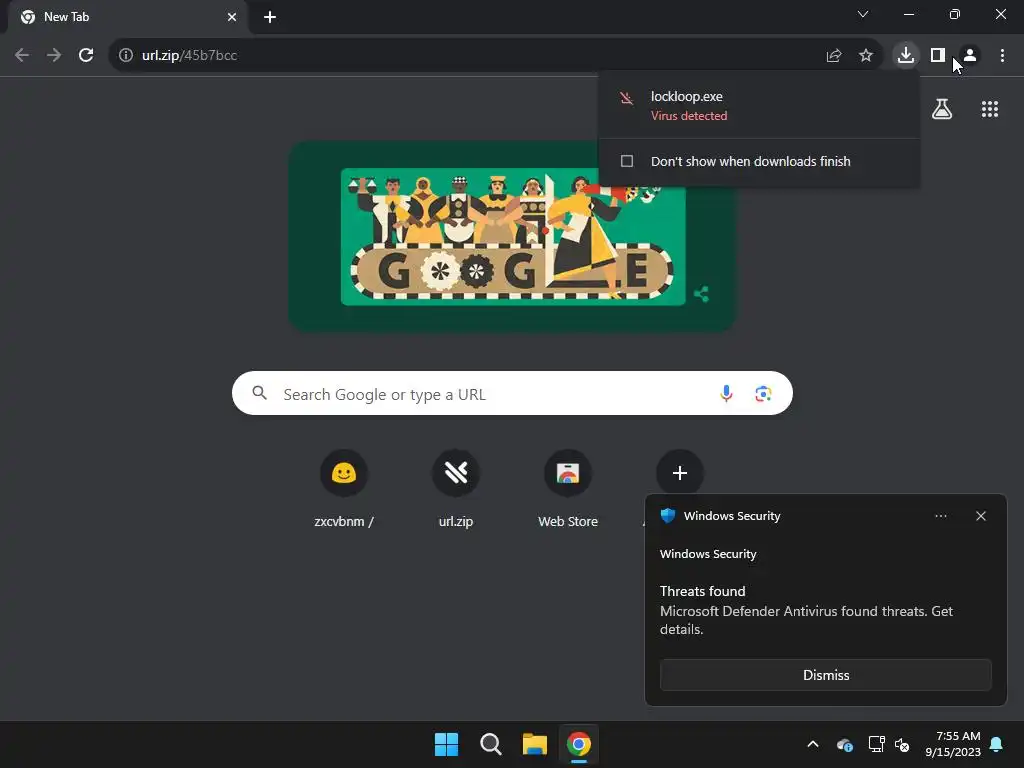Go back using the back arrow
Image resolution: width=1024 pixels, height=768 pixels.
tap(22, 56)
